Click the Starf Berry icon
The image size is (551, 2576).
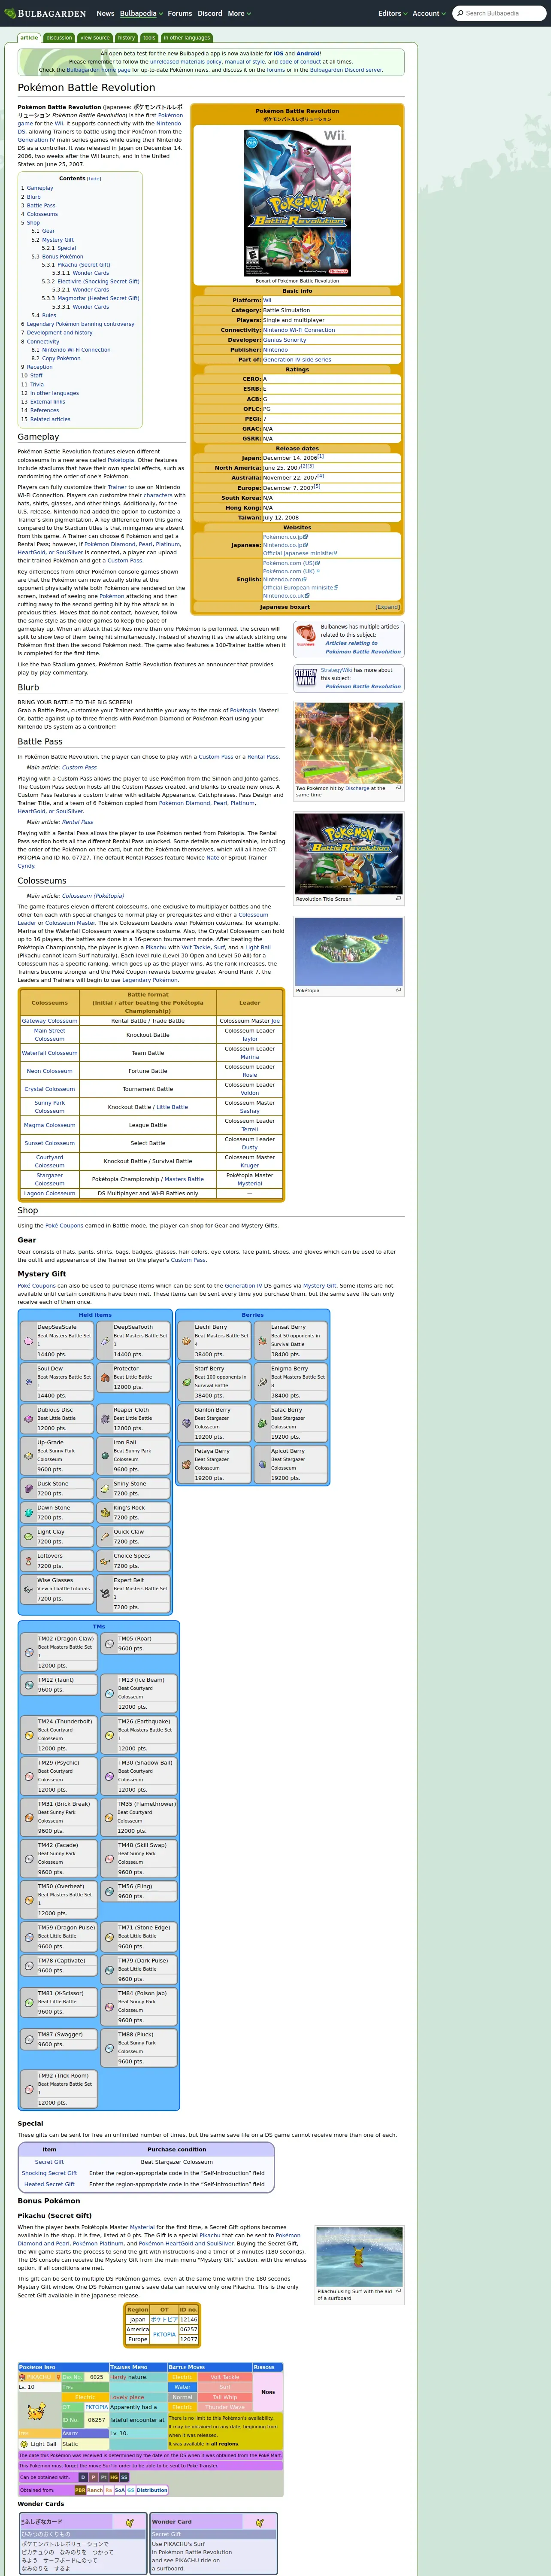[x=186, y=1381]
